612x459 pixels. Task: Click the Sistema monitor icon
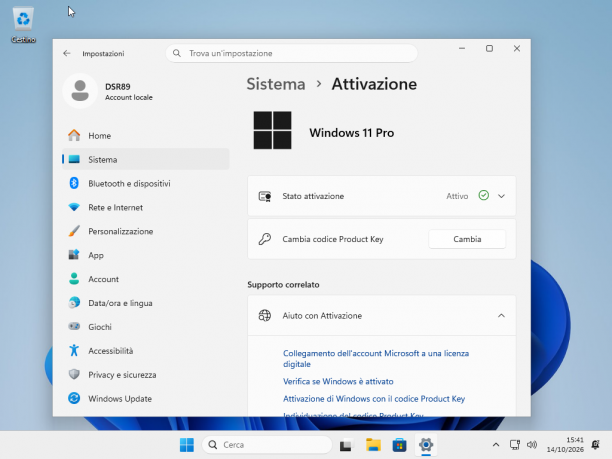(x=74, y=159)
